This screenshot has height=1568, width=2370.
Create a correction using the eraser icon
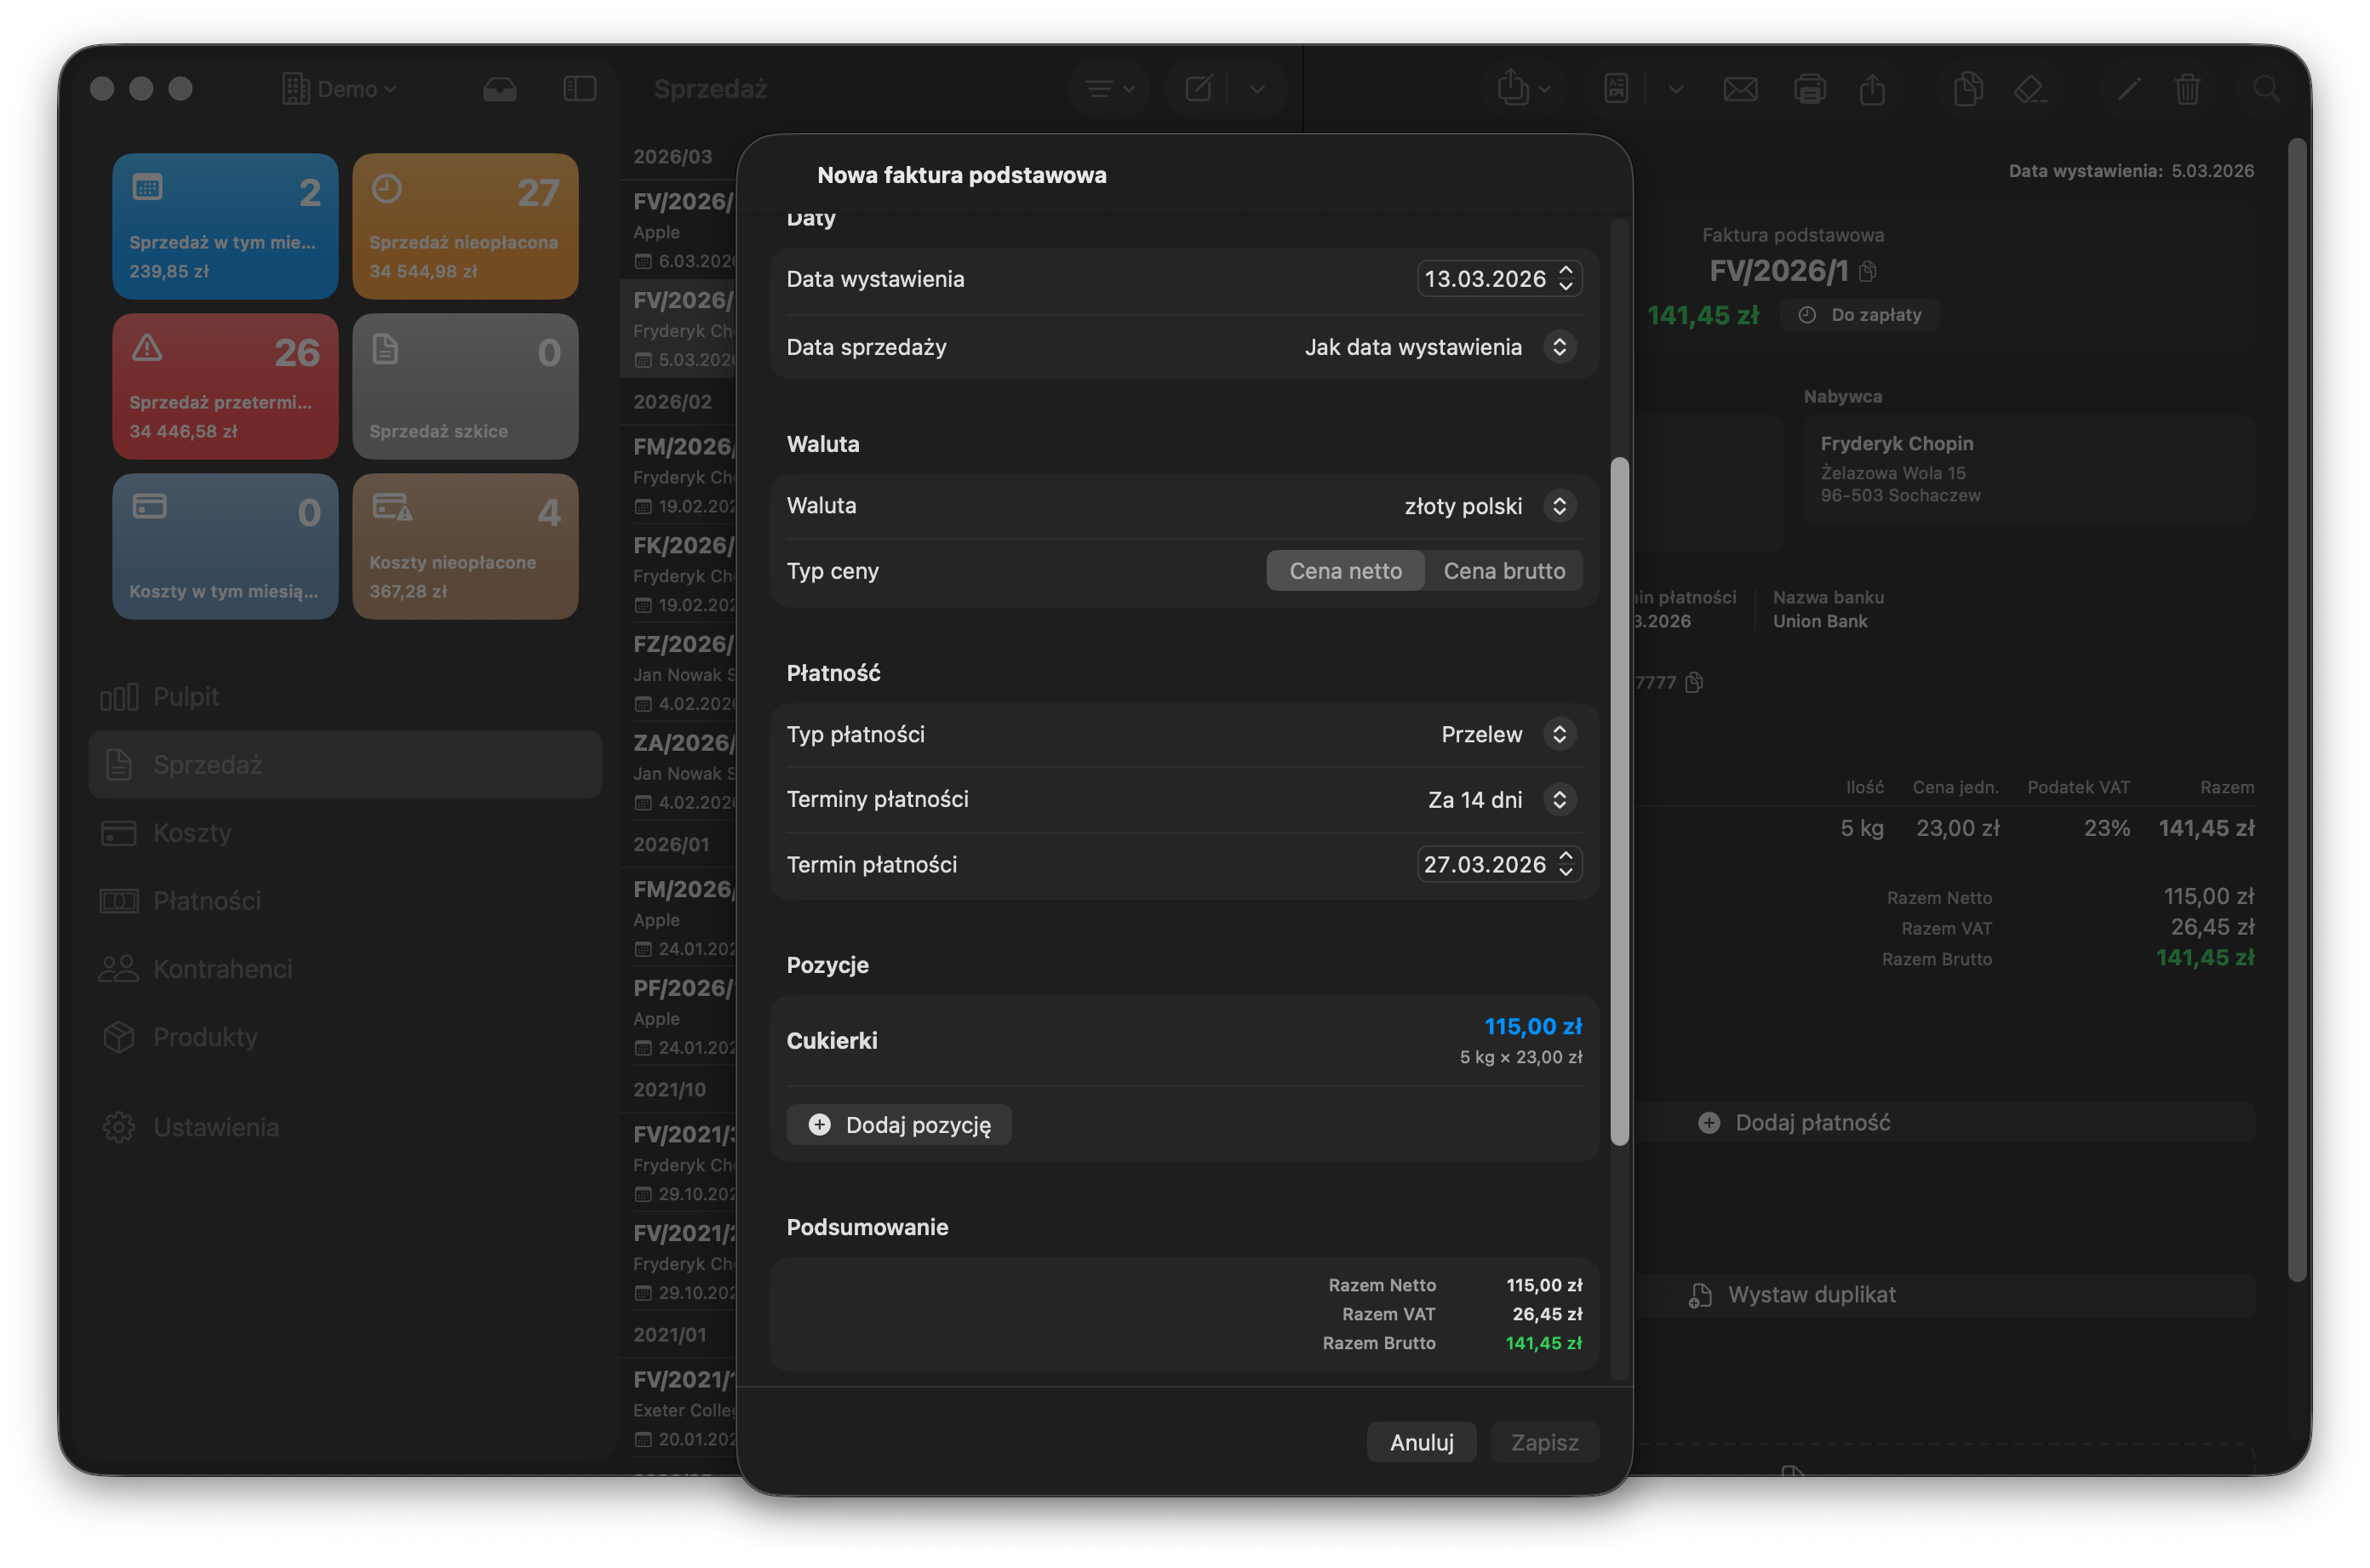pos(2031,89)
